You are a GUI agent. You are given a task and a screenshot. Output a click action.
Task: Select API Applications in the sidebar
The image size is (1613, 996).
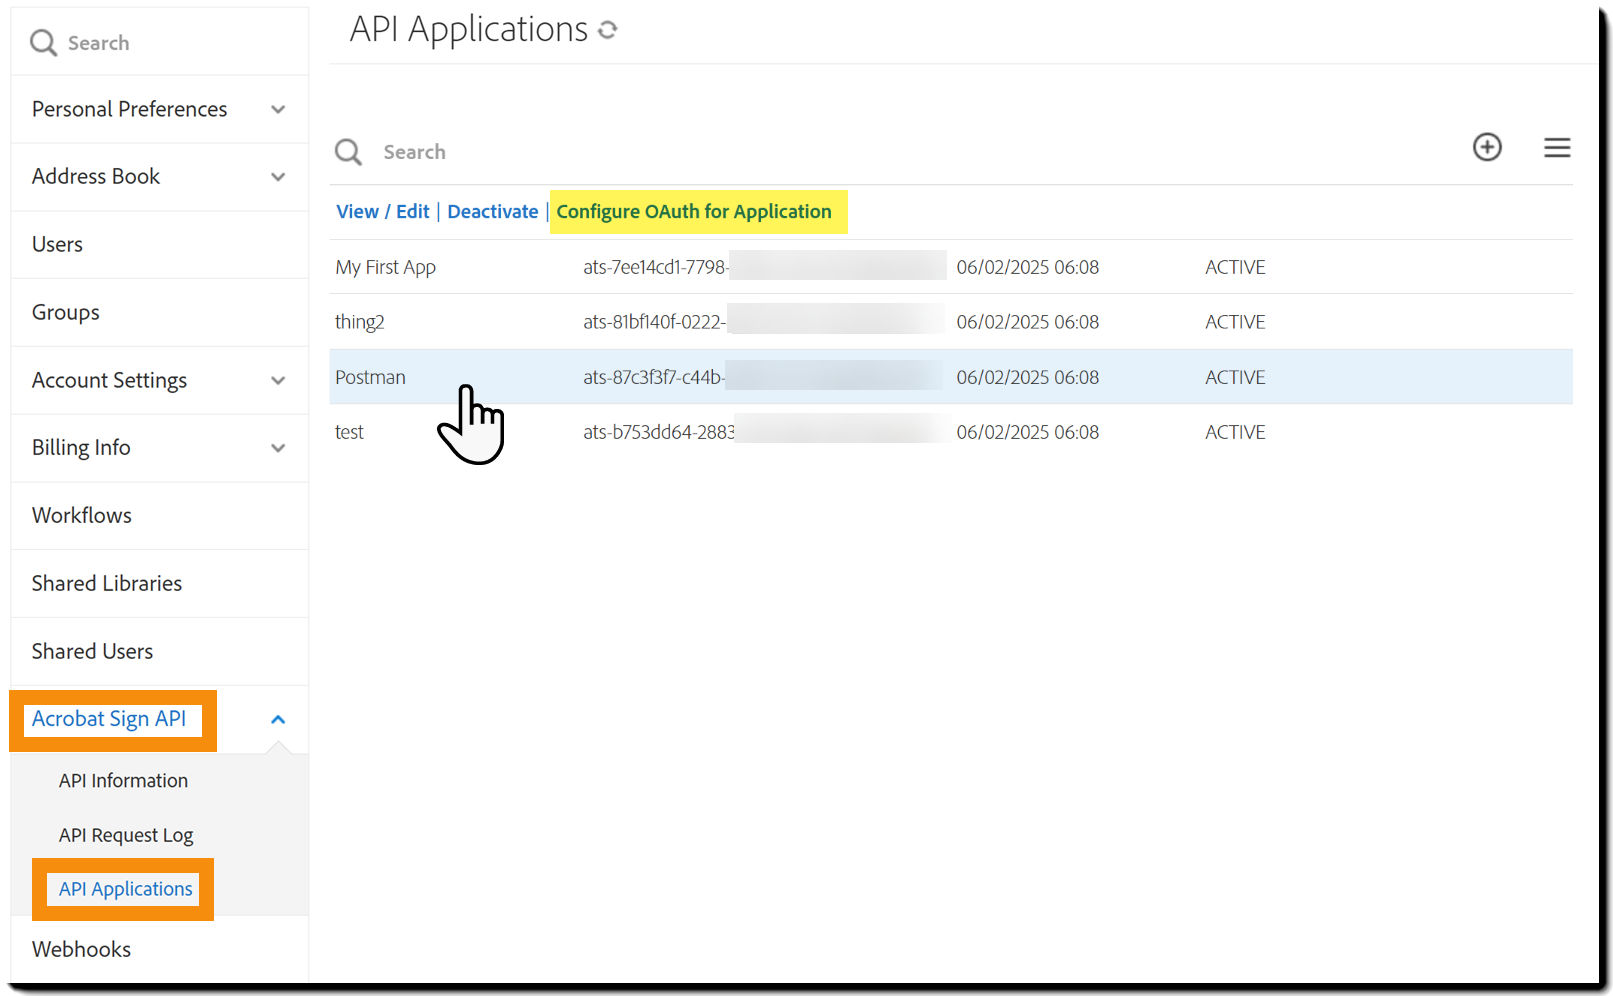click(125, 888)
